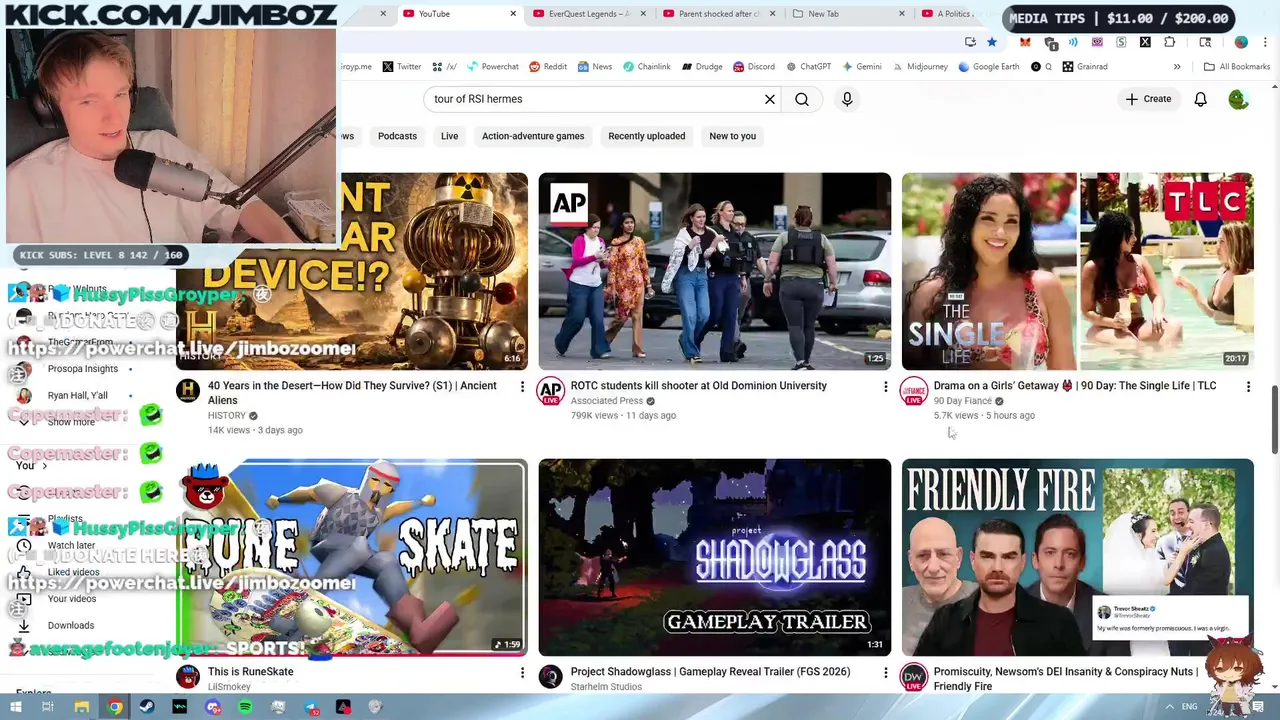Play the Project Shadowglass gameplay trailer thumbnail
1280x720 pixels.
point(714,557)
